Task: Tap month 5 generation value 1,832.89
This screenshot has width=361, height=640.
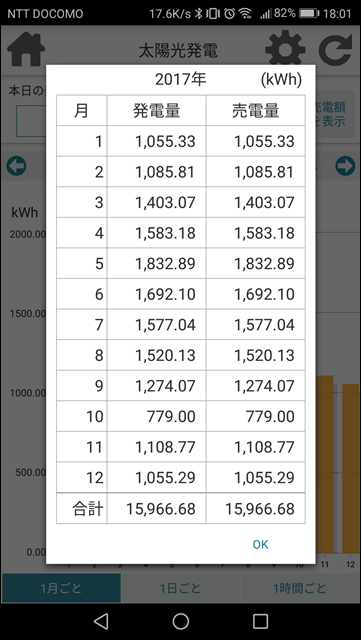Action: pos(165,264)
